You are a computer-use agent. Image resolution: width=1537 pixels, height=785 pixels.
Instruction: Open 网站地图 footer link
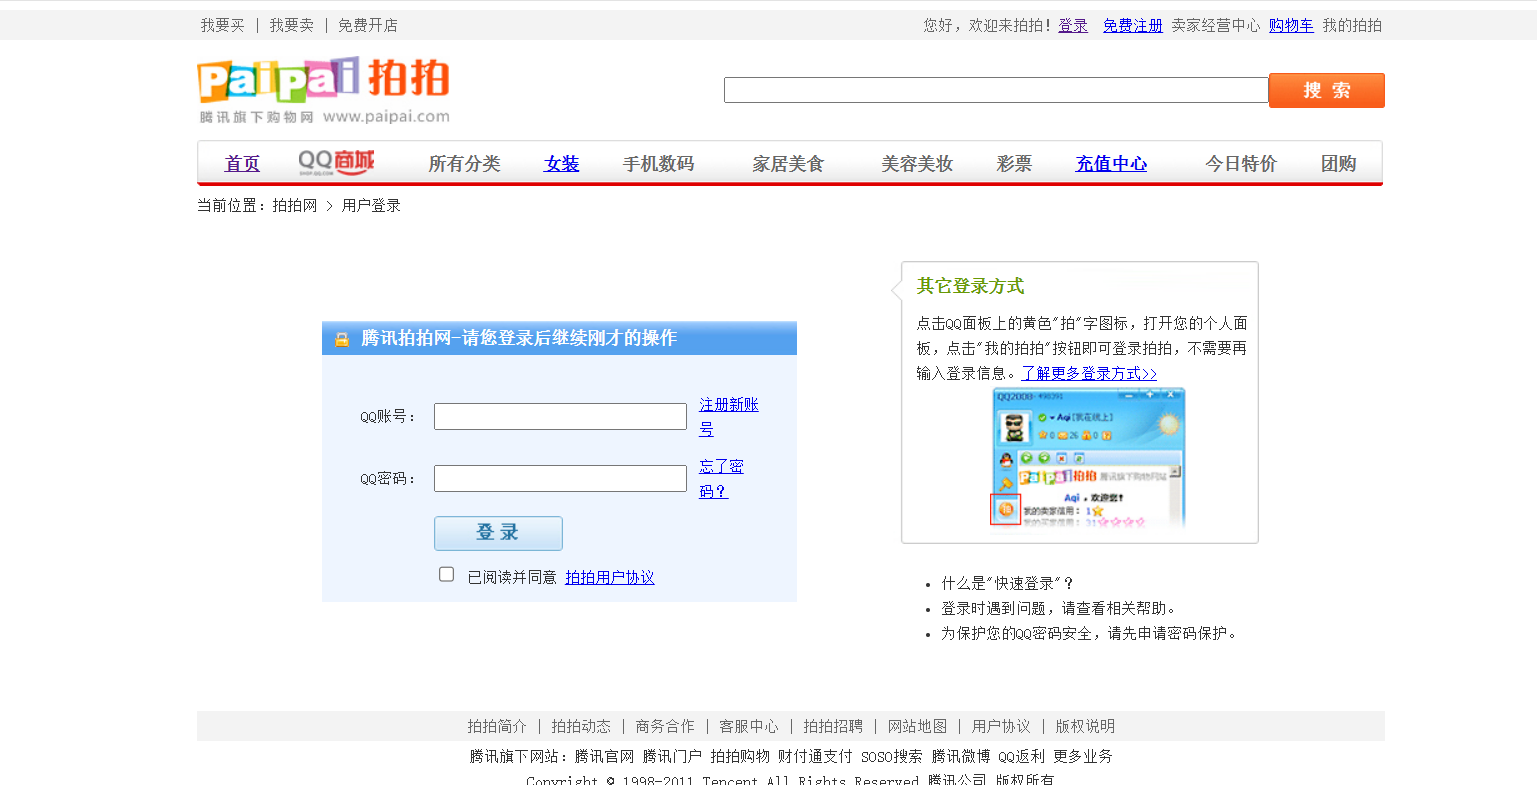pos(917,726)
